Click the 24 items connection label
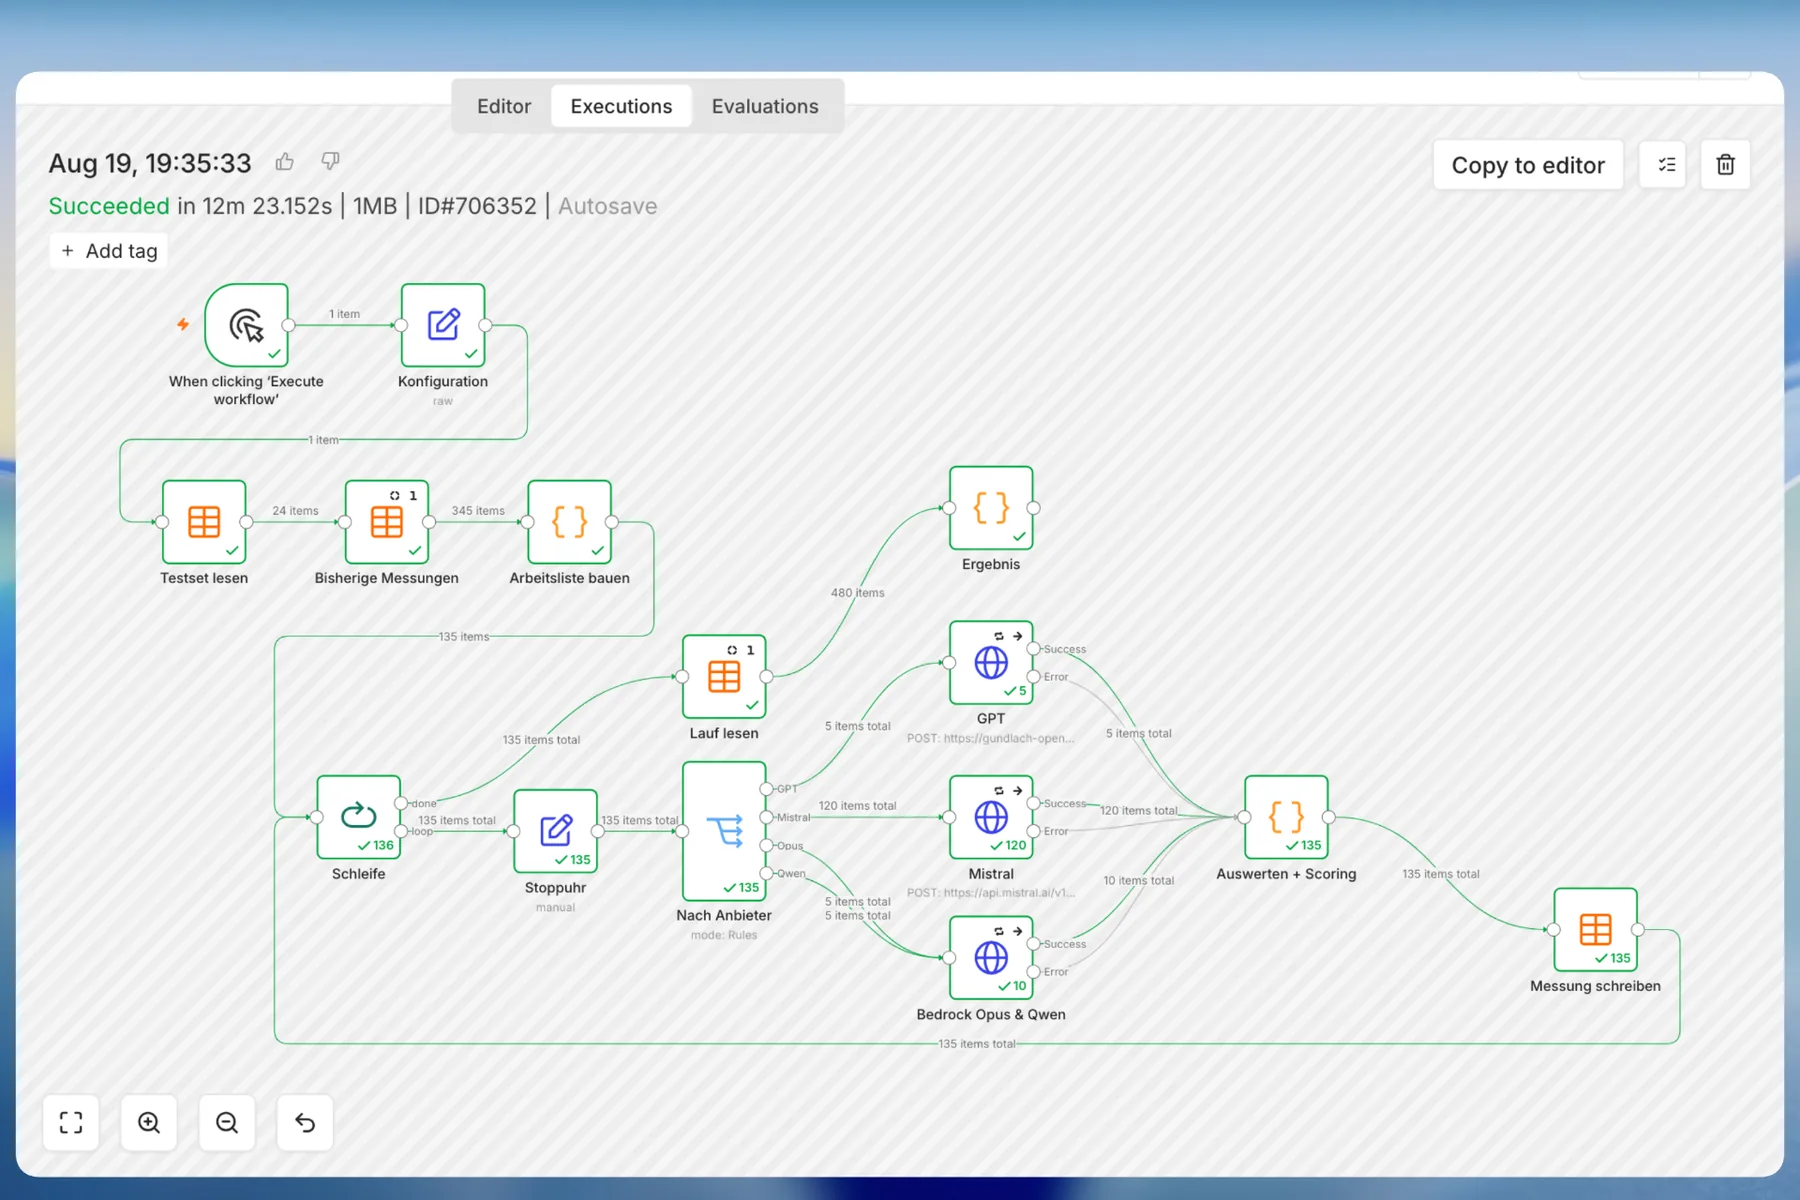The height and width of the screenshot is (1200, 1800). (x=295, y=511)
